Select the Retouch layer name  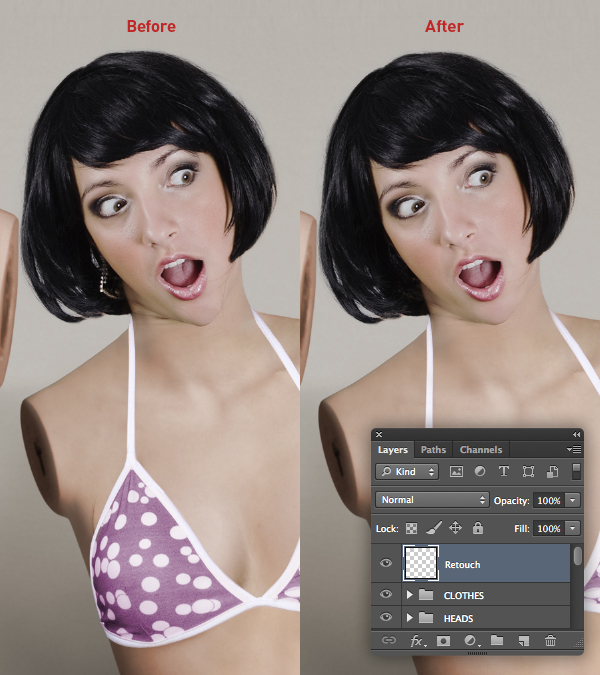click(462, 564)
